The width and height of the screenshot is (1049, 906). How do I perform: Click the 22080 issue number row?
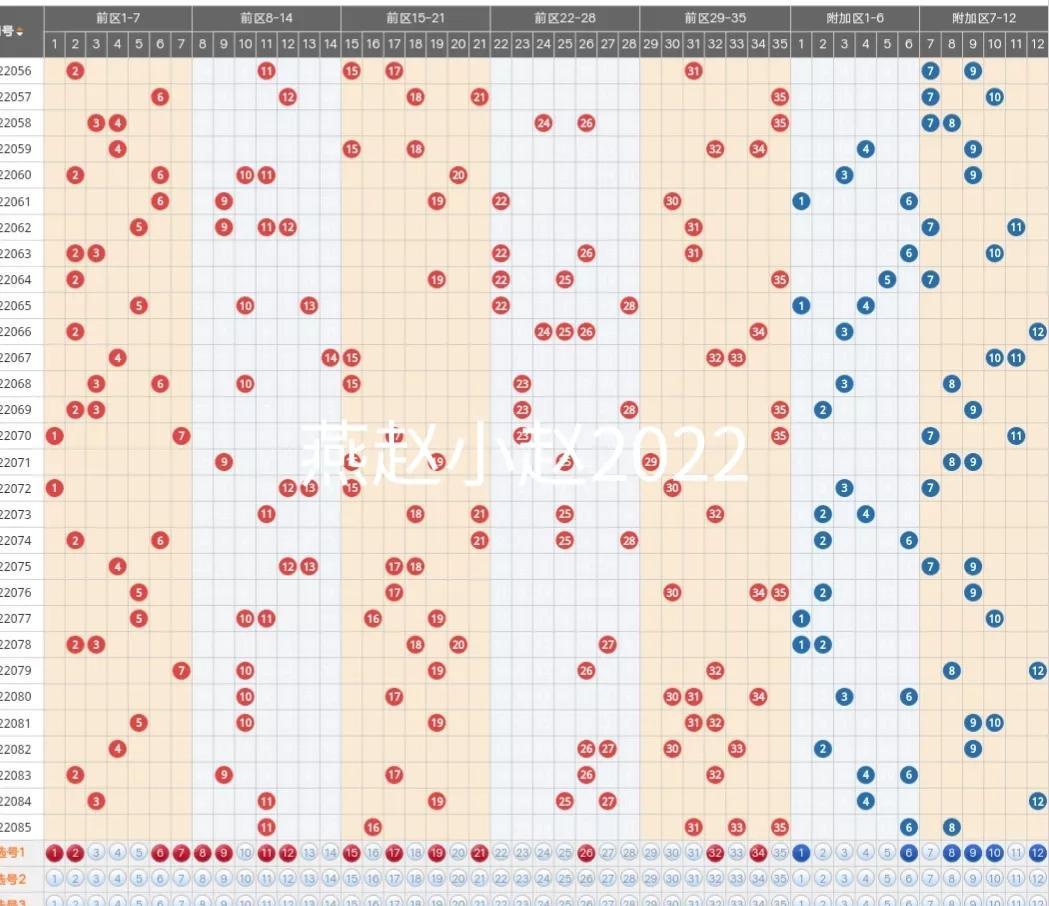click(18, 697)
